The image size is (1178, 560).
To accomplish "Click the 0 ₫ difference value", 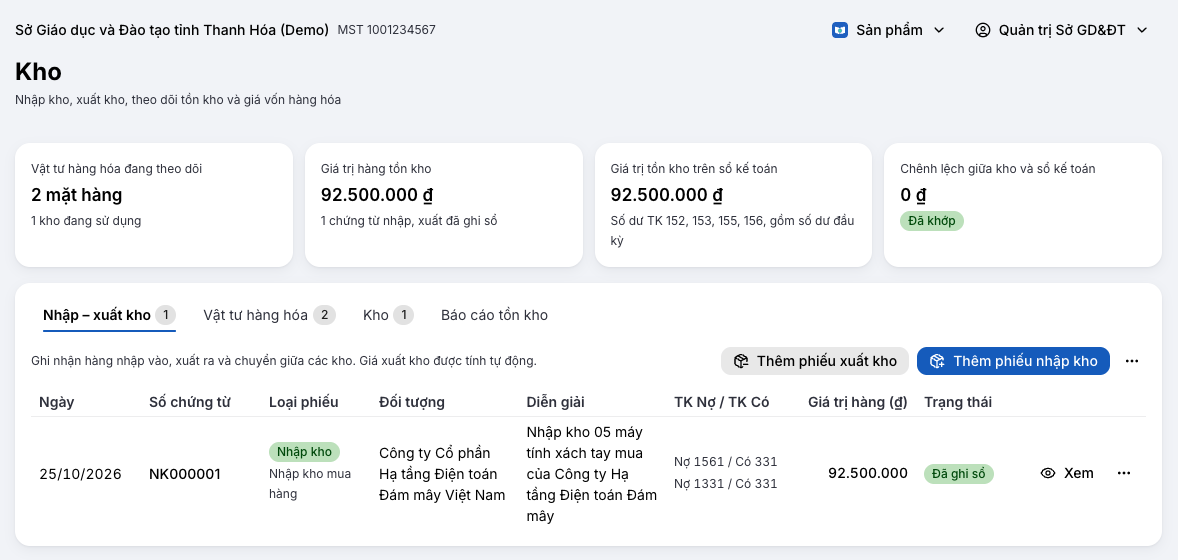I will 913,195.
